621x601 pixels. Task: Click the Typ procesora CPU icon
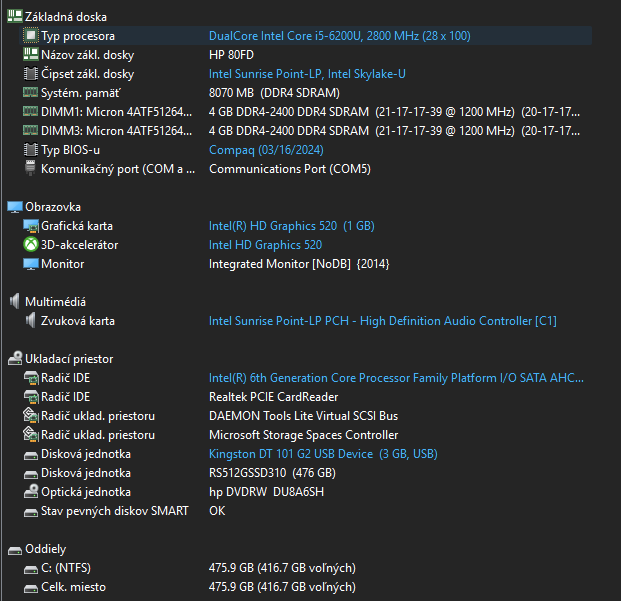coord(30,36)
